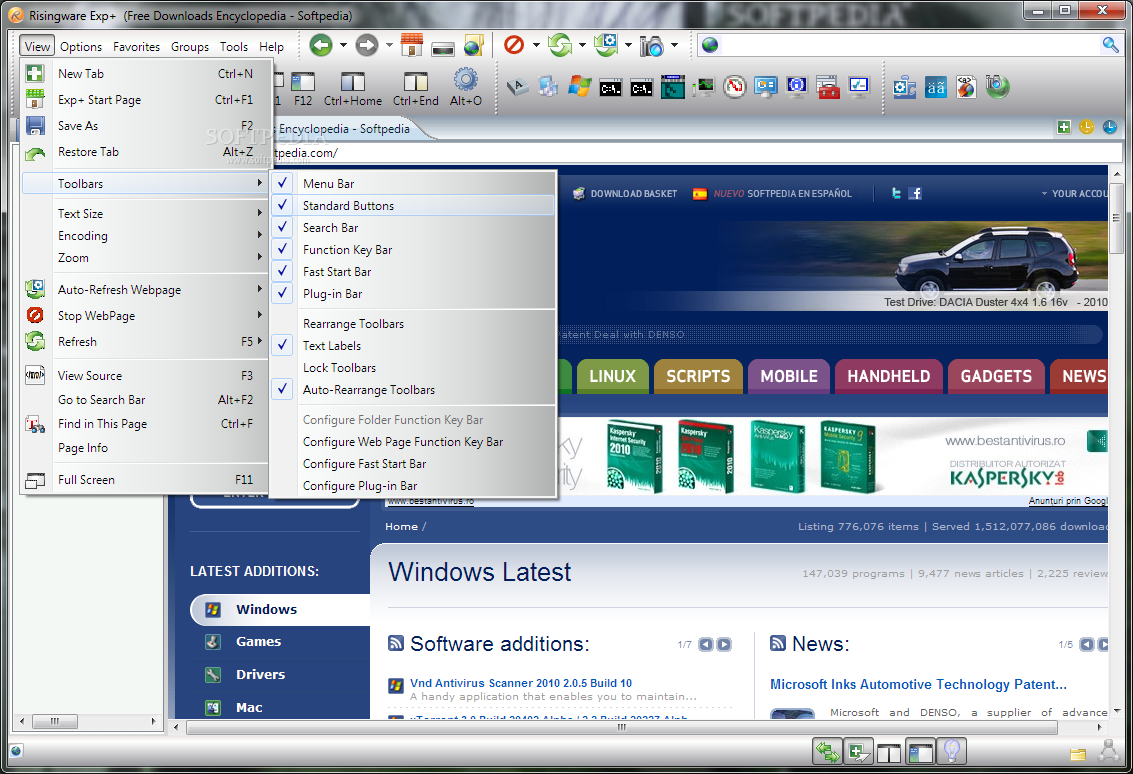This screenshot has width=1133, height=774.
Task: Select the green swap-arrows status bar icon
Action: [x=827, y=752]
